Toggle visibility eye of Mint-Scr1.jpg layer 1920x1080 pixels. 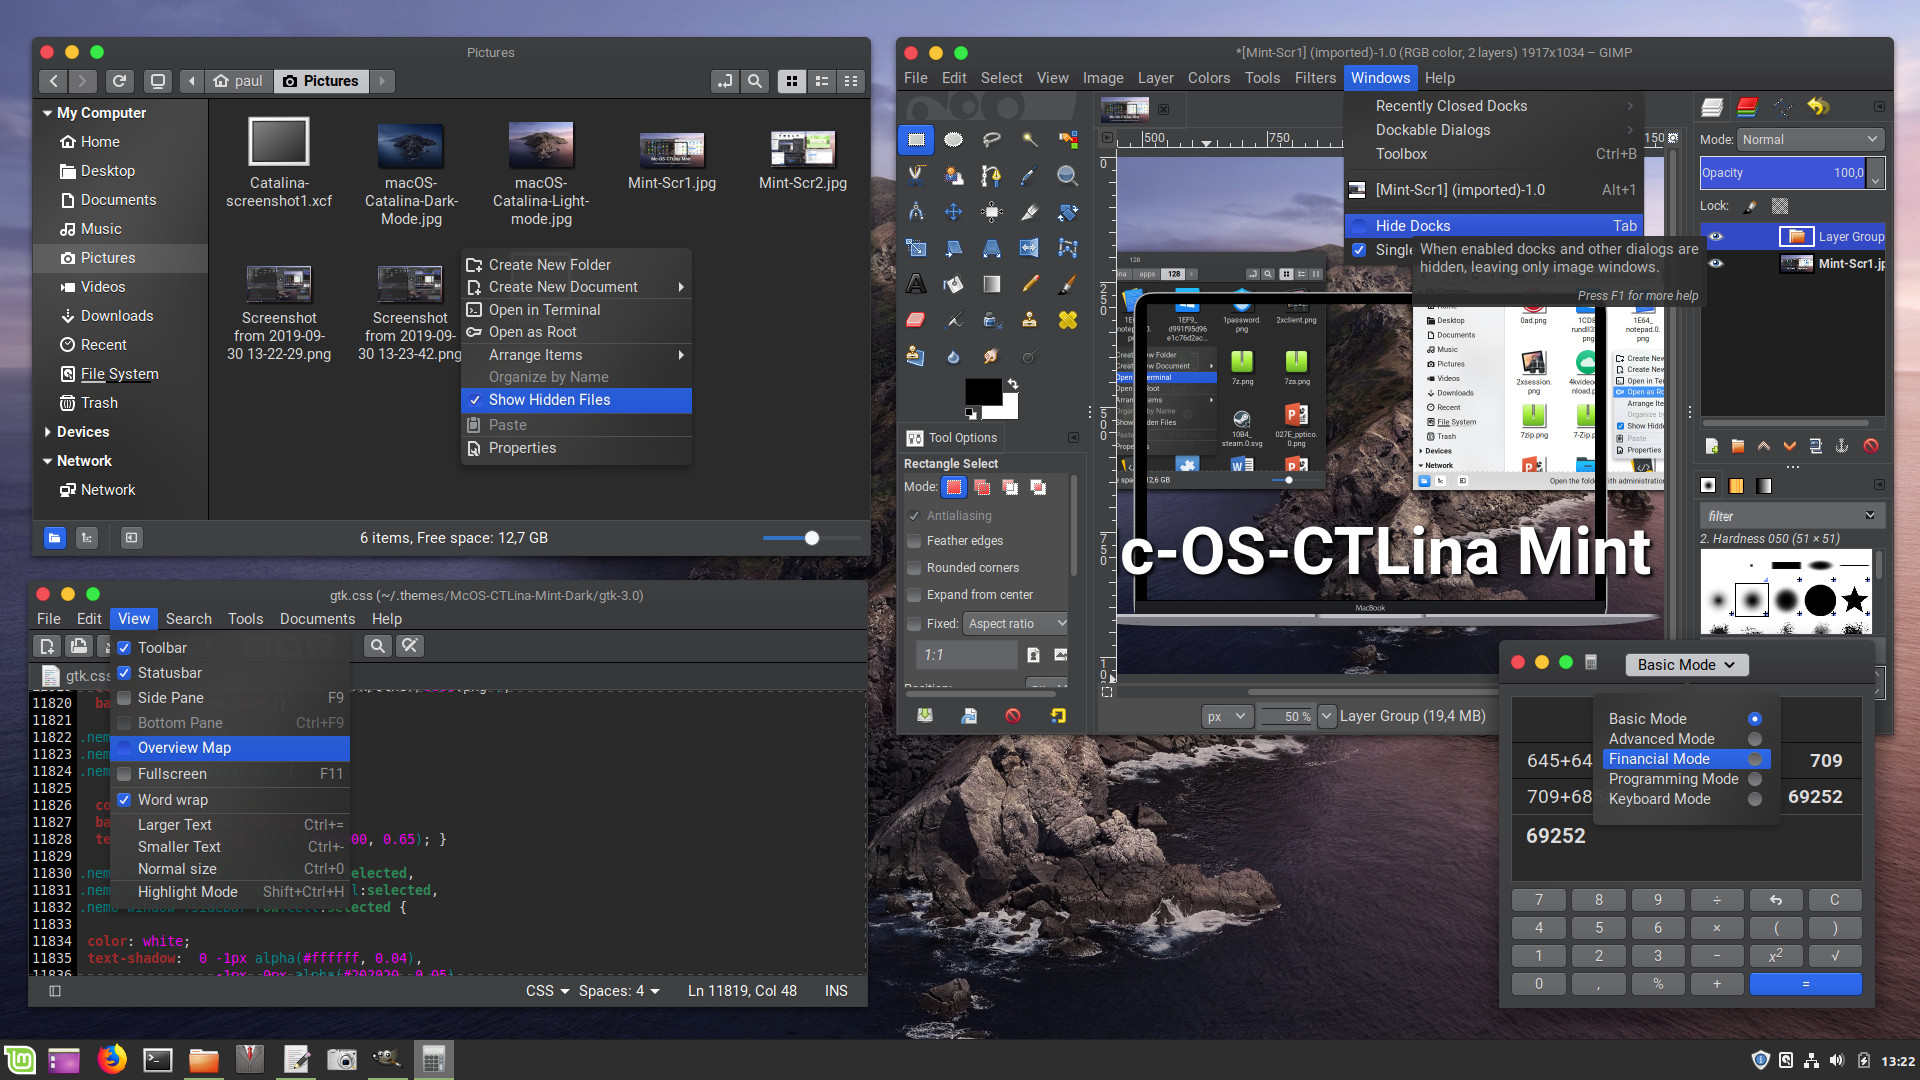(x=1716, y=264)
